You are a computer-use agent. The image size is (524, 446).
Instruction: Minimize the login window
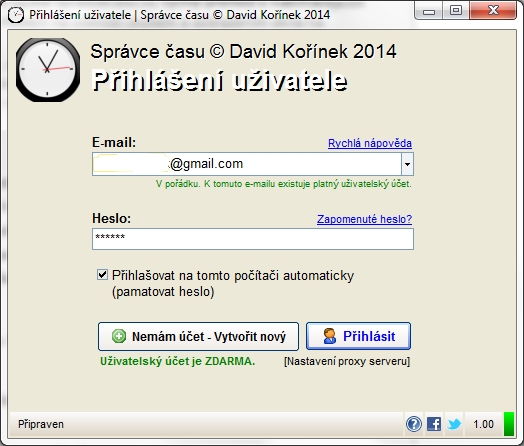(x=429, y=11)
